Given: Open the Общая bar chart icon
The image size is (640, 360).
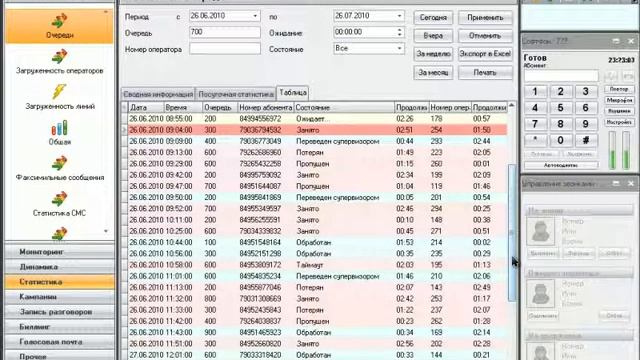Looking at the screenshot, I should (60, 128).
